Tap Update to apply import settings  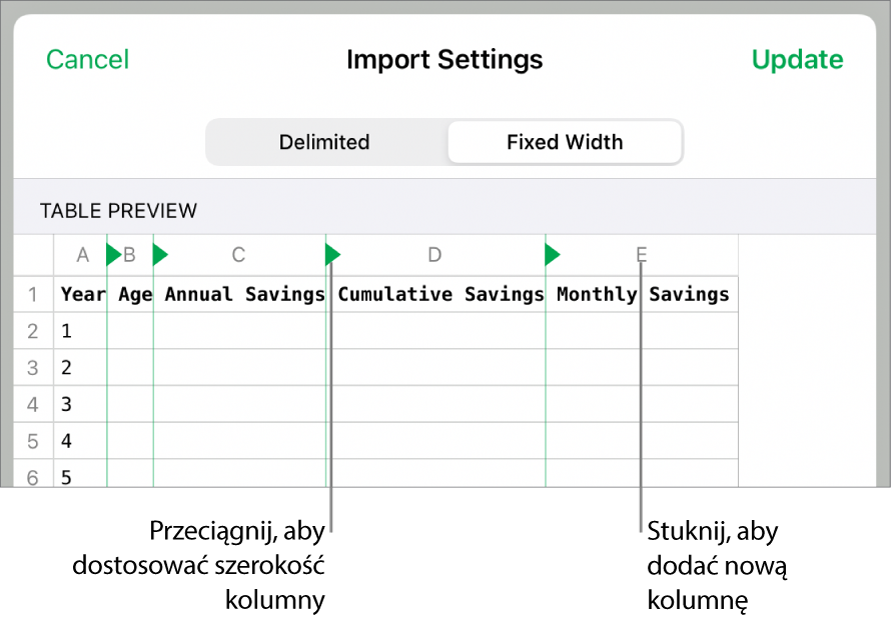[x=797, y=60]
